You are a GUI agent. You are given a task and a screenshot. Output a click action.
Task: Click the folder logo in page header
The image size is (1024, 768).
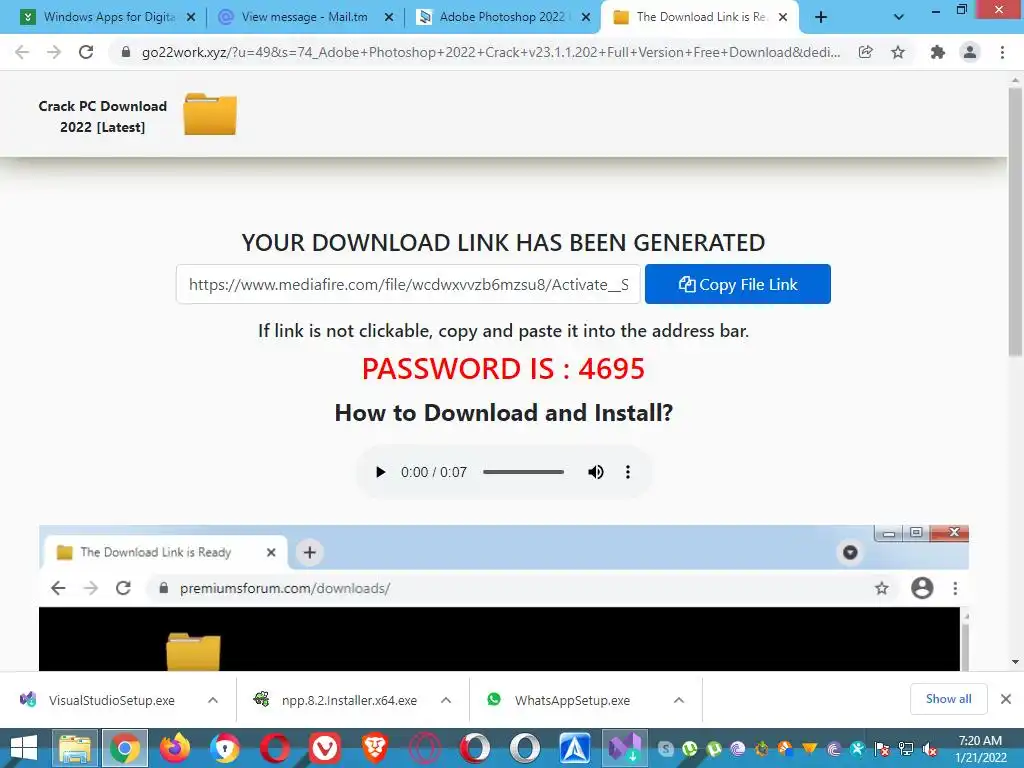(210, 114)
